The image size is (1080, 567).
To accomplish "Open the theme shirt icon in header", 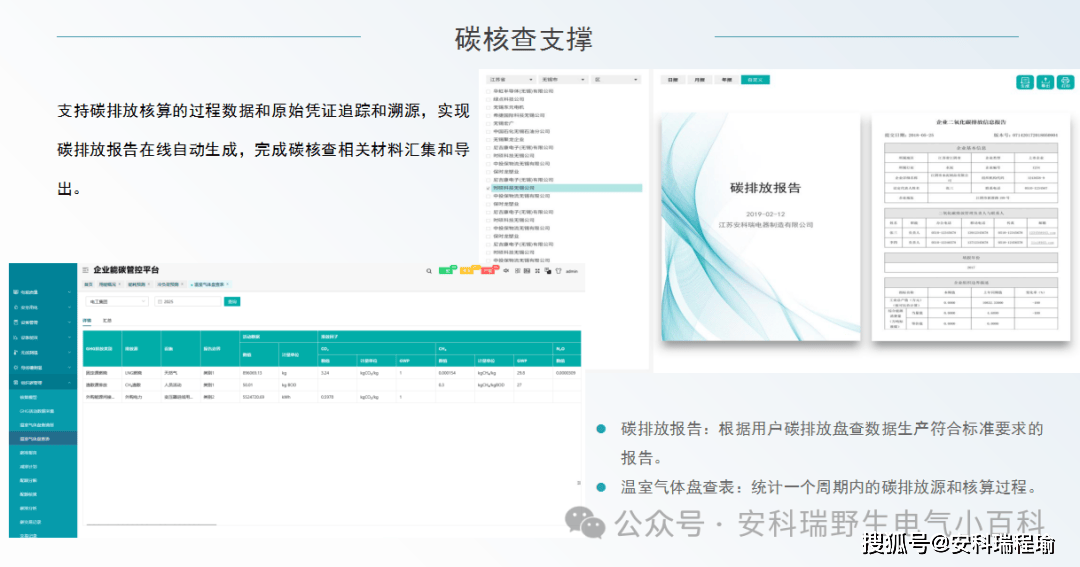I will [559, 271].
